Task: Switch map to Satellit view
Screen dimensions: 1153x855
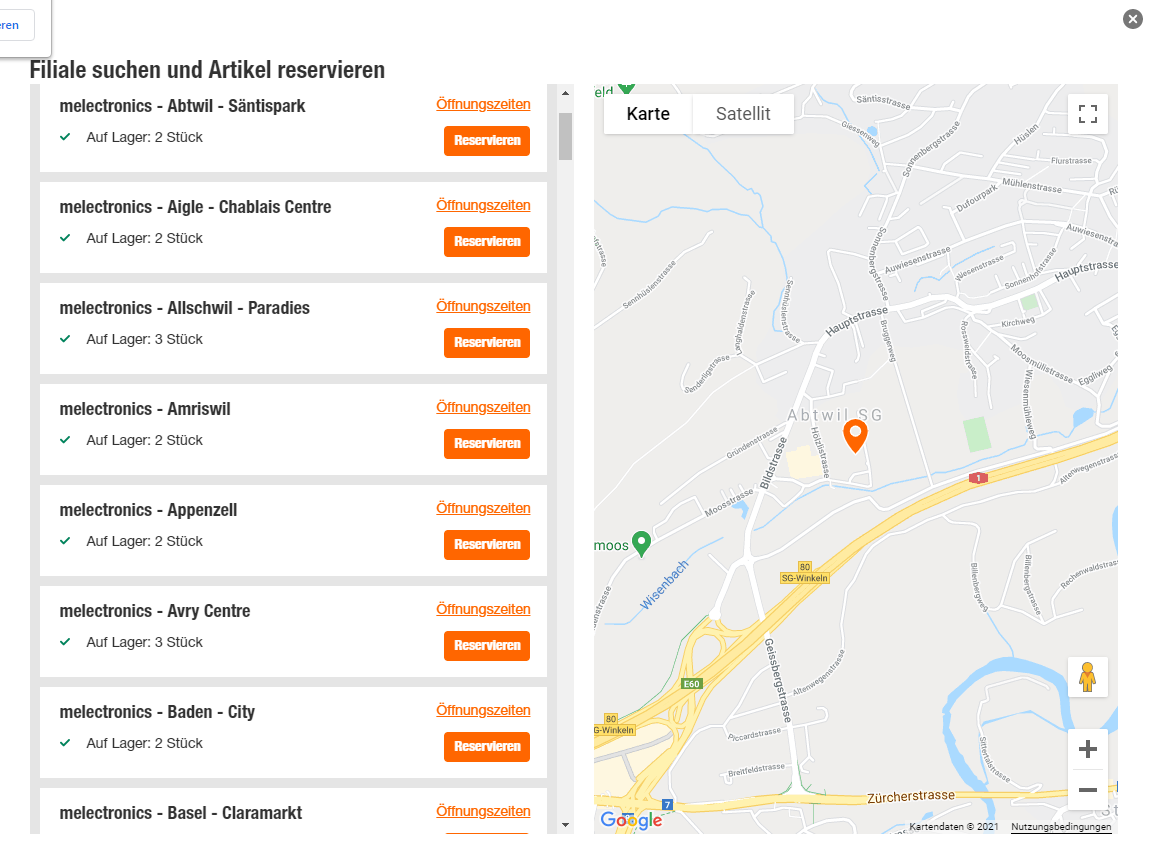Action: click(x=743, y=114)
